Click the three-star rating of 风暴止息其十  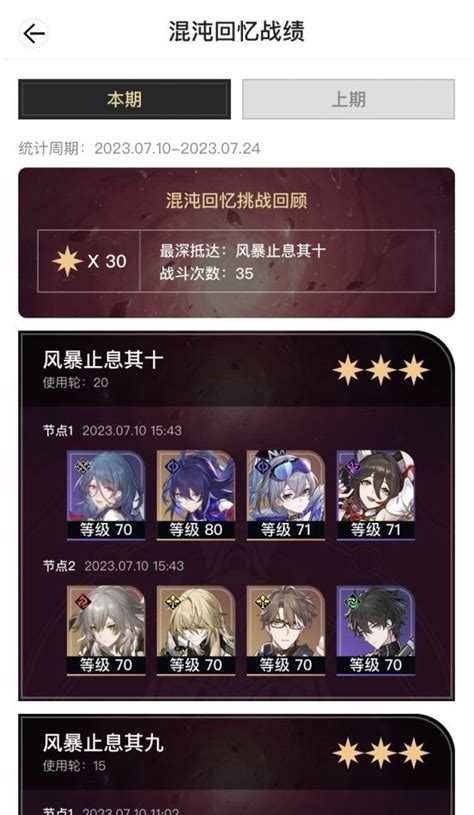coord(381,371)
